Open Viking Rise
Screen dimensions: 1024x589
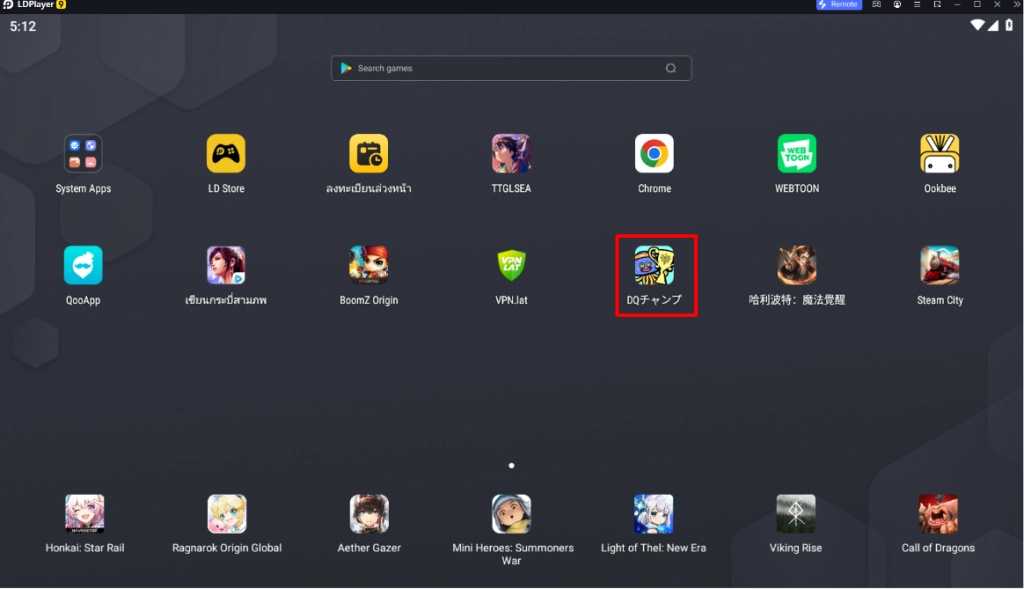(795, 514)
